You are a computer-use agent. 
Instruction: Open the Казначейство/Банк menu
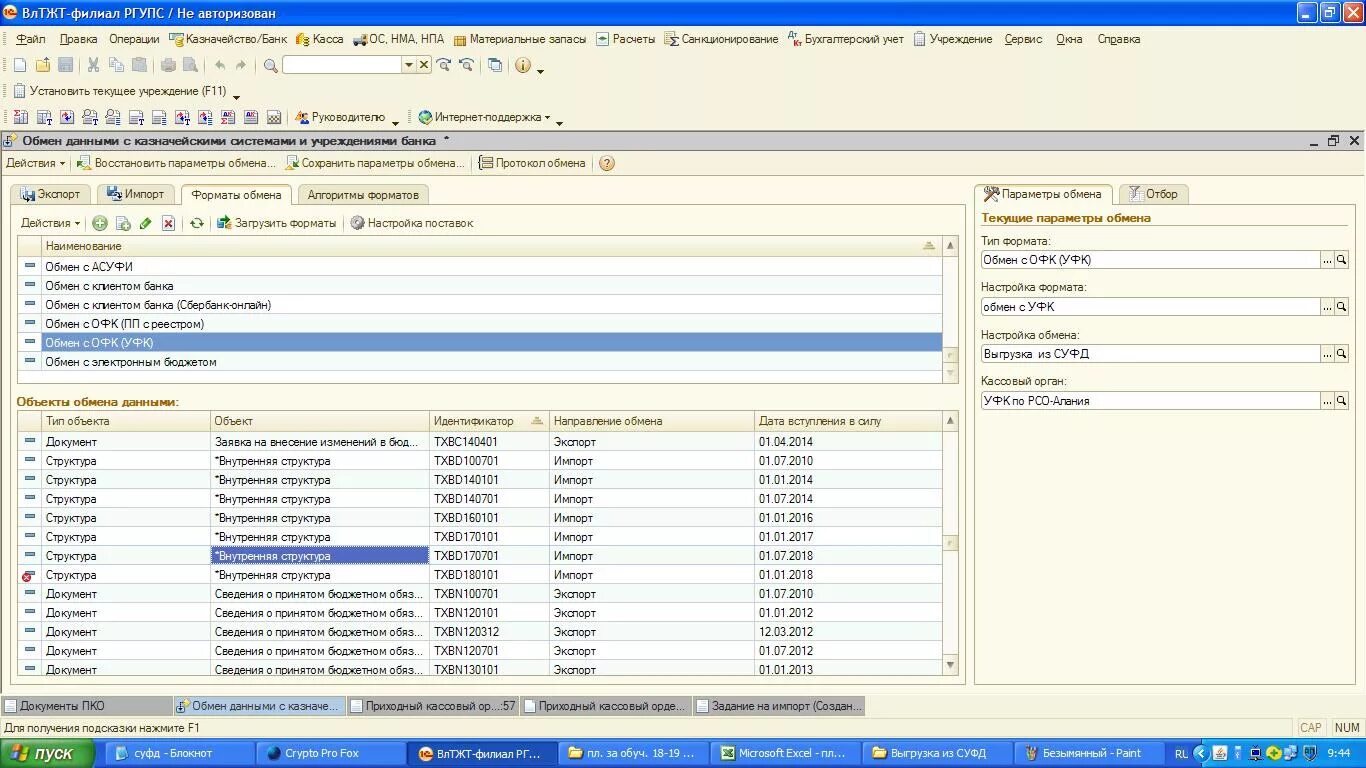(228, 39)
